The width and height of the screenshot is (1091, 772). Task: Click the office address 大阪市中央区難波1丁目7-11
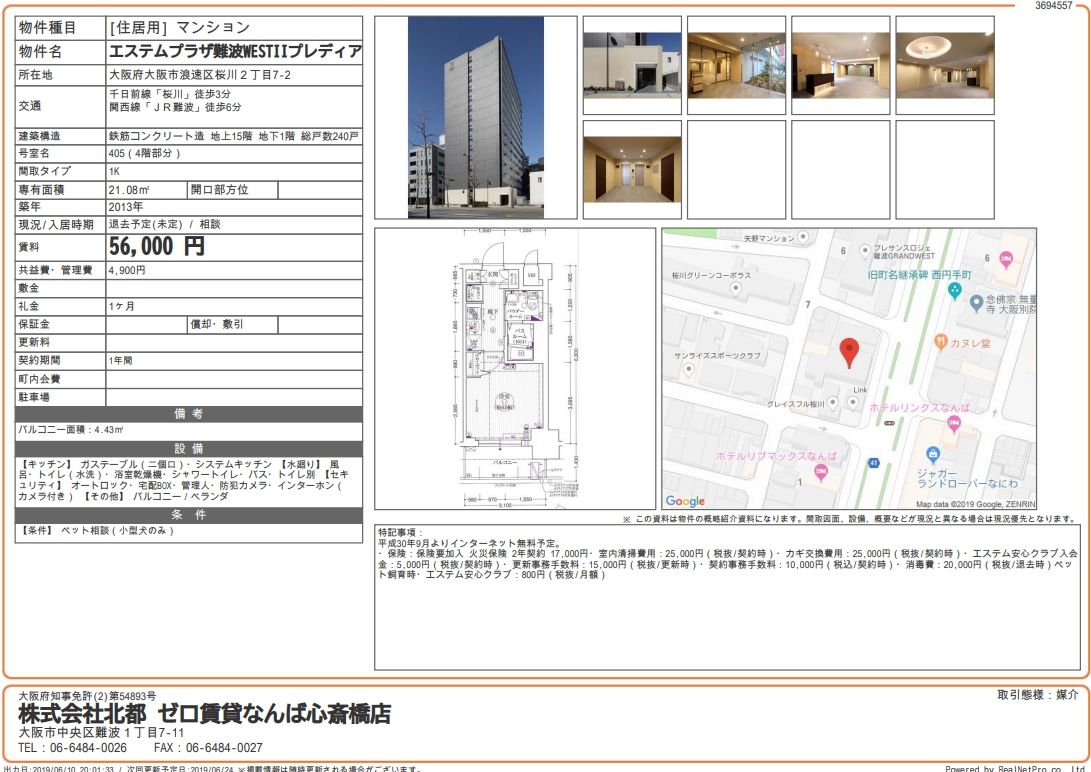point(101,732)
